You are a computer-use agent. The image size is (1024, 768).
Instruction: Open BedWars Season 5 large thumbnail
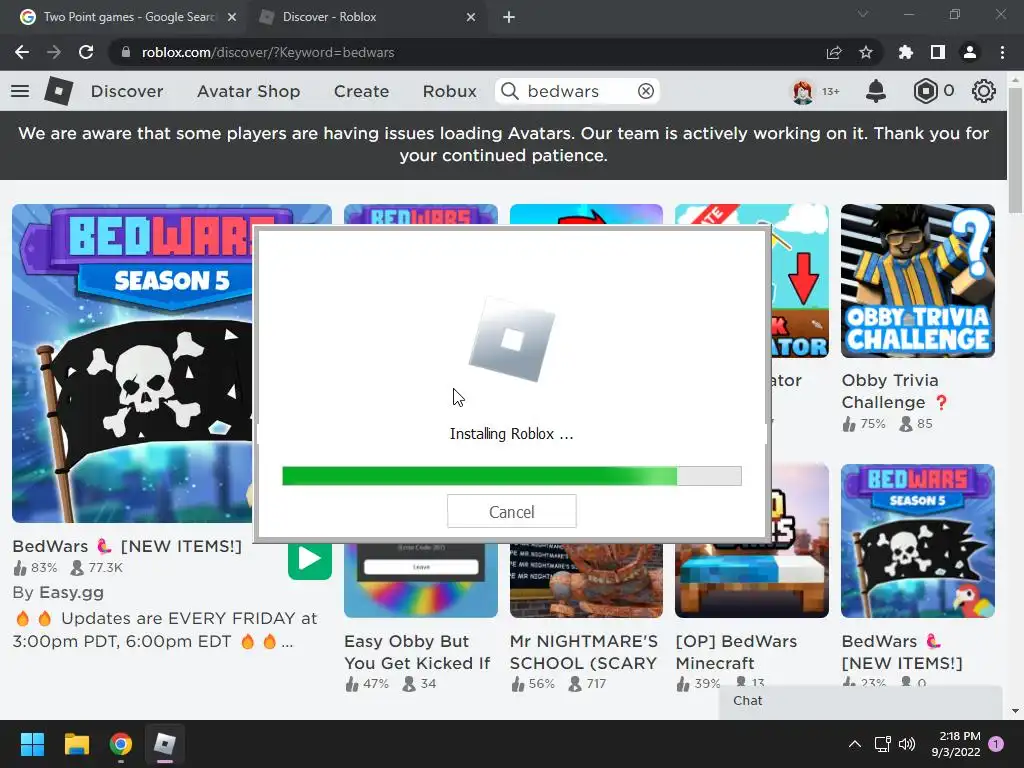click(132, 363)
